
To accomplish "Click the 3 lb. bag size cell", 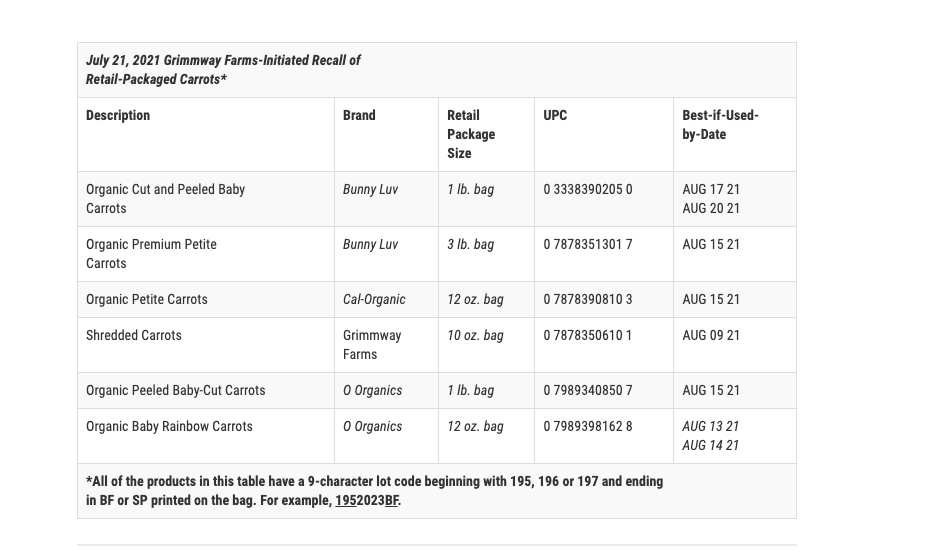I will [470, 244].
